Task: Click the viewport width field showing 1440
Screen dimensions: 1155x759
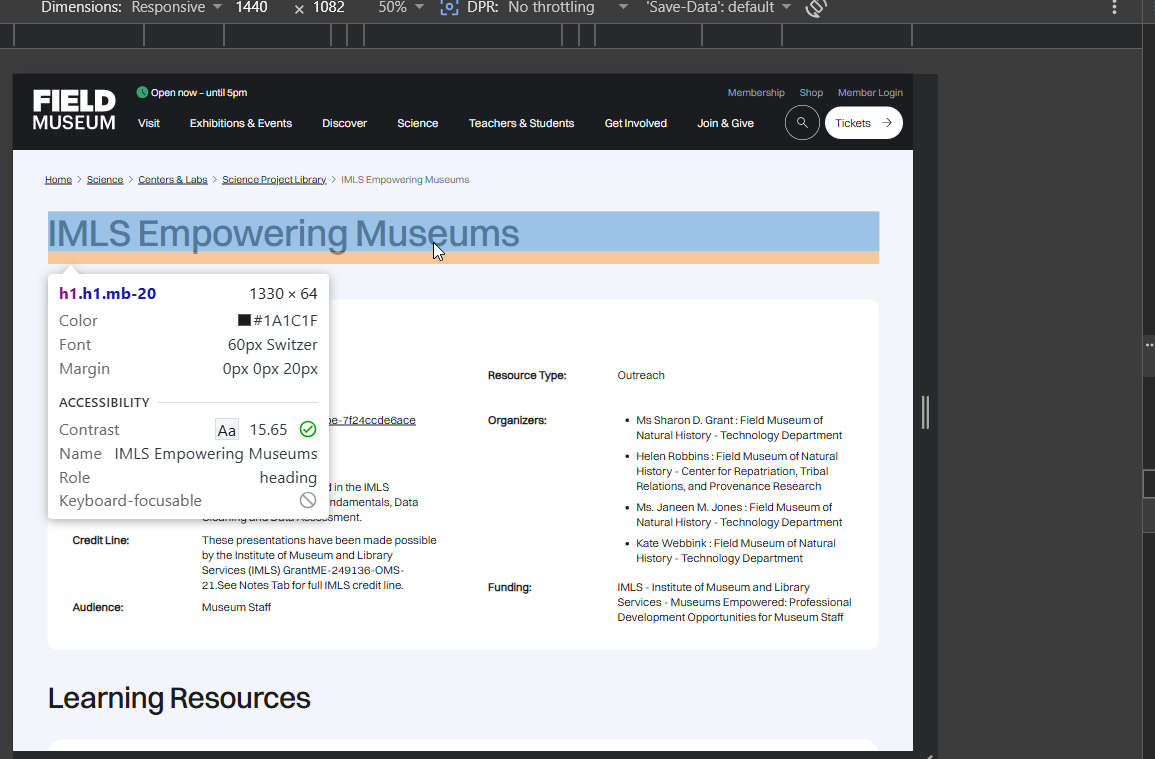Action: 251,8
